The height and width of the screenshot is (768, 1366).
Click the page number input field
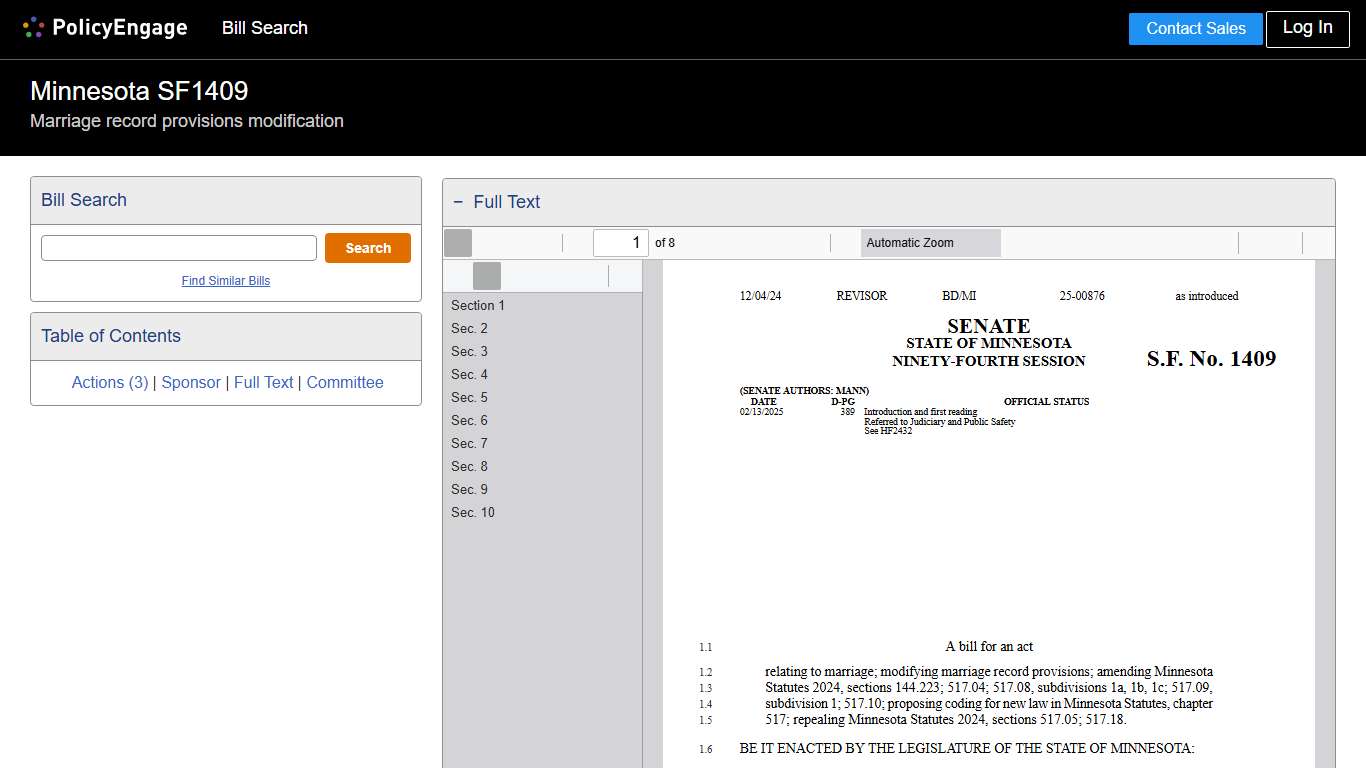(x=620, y=242)
